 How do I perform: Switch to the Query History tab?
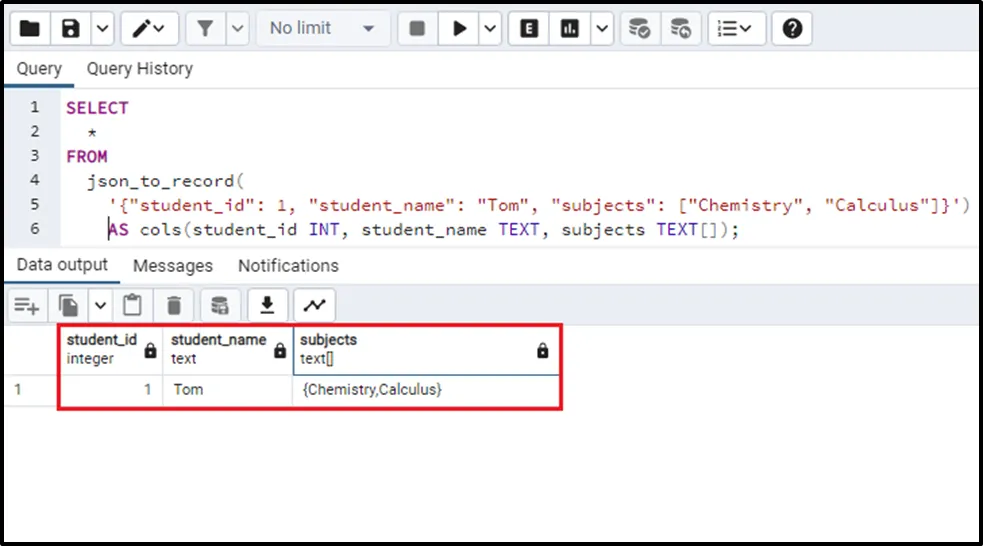coord(139,69)
